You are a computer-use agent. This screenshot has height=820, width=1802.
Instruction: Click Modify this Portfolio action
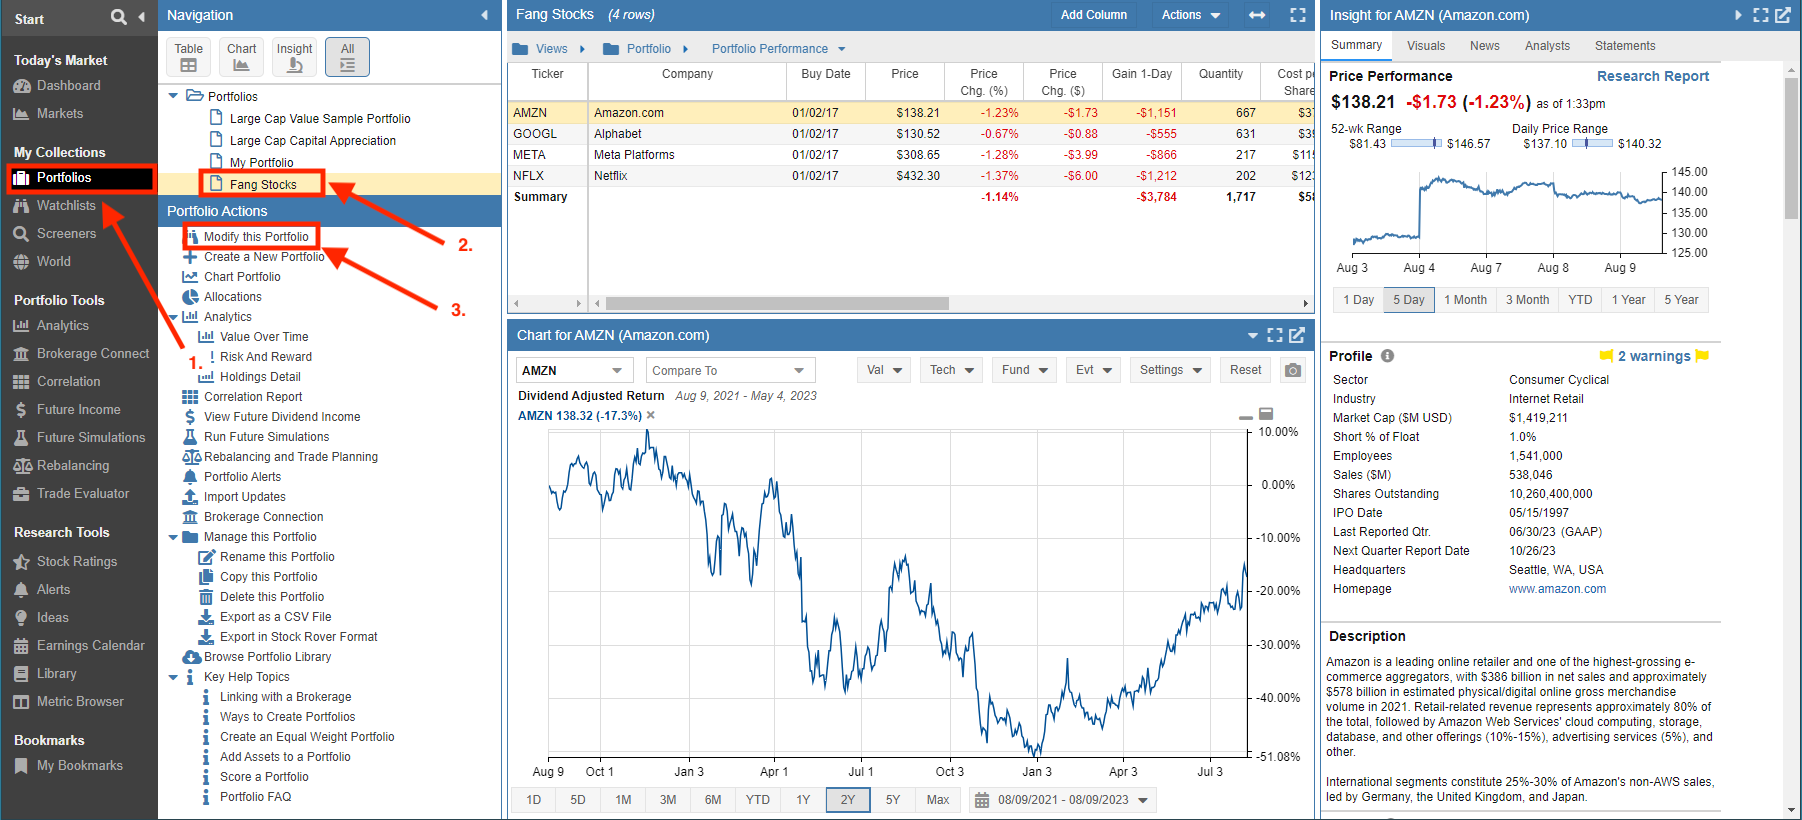tap(256, 237)
